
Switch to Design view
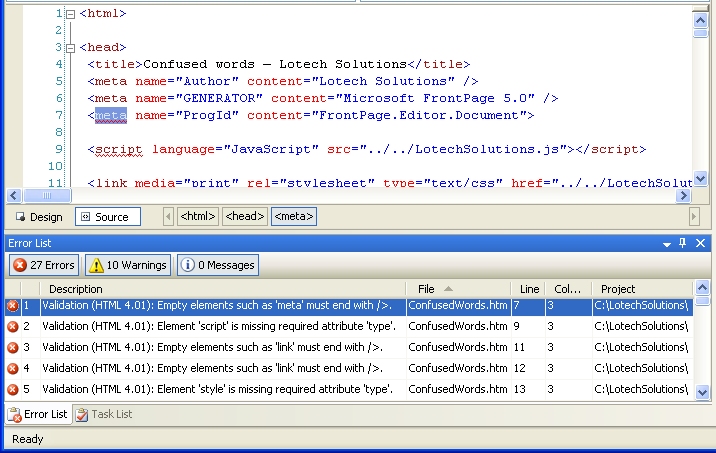[39, 216]
